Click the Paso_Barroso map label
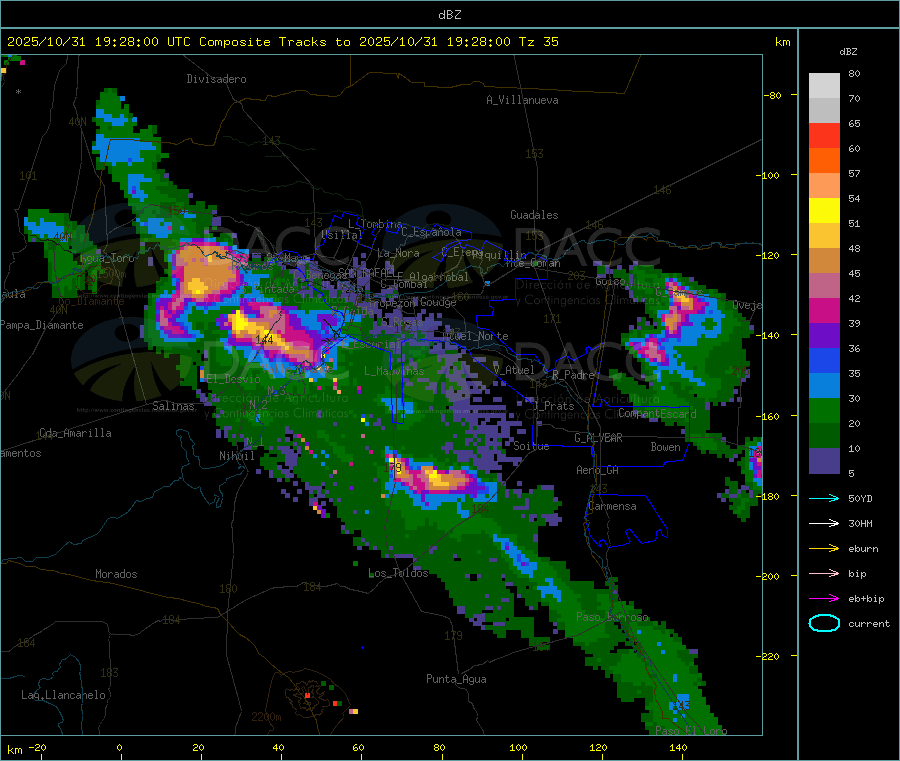 (612, 617)
